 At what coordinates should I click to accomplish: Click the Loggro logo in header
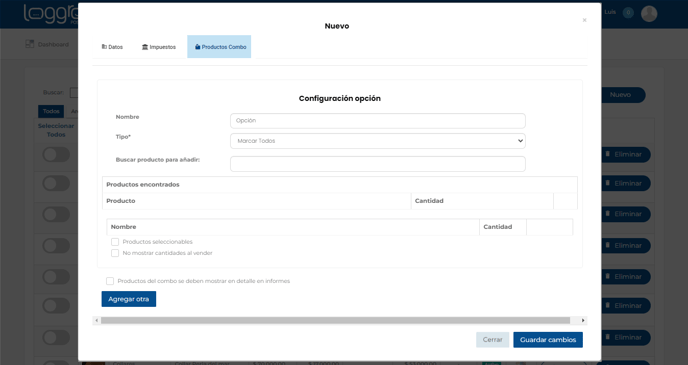(x=50, y=14)
